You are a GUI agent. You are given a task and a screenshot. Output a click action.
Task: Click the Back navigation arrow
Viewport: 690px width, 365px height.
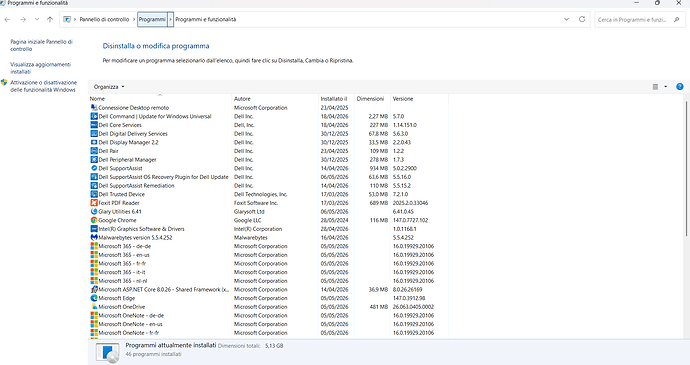click(7, 19)
